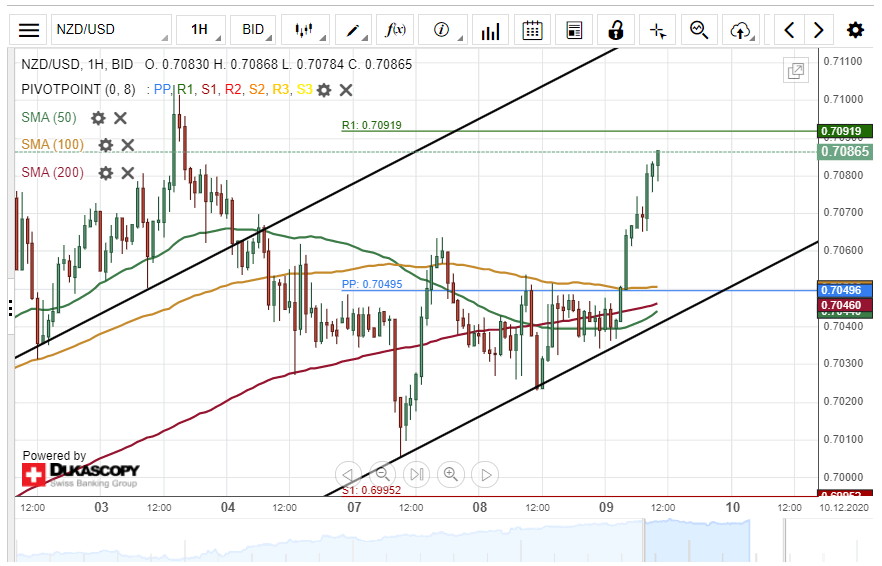
Task: Zoom out with the minus magnifier
Action: tap(382, 475)
